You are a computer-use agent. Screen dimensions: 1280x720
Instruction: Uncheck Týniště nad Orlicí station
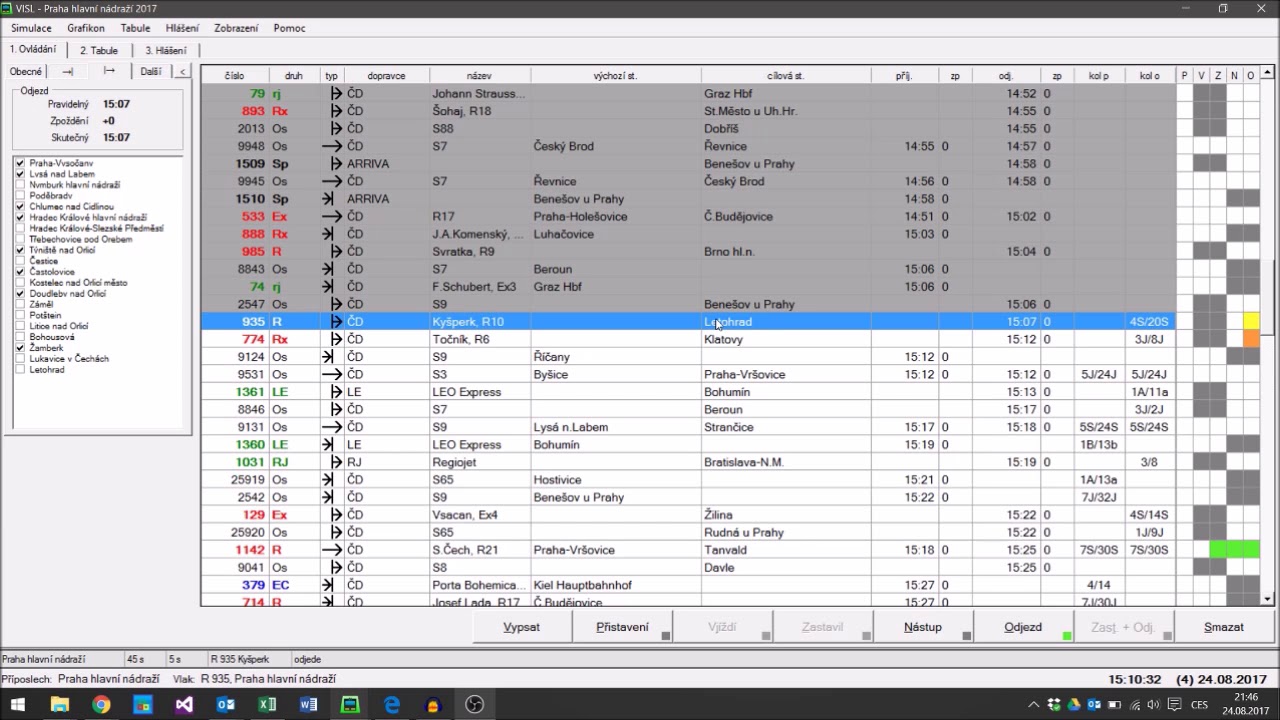20,250
